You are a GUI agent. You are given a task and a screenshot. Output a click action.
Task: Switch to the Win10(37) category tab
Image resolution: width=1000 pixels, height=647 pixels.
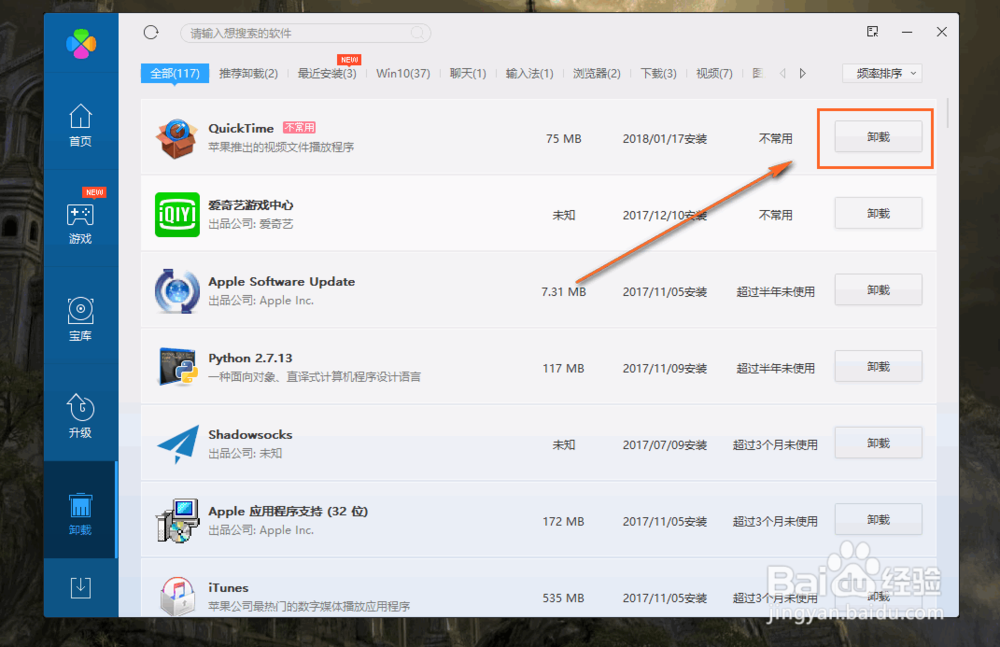403,72
